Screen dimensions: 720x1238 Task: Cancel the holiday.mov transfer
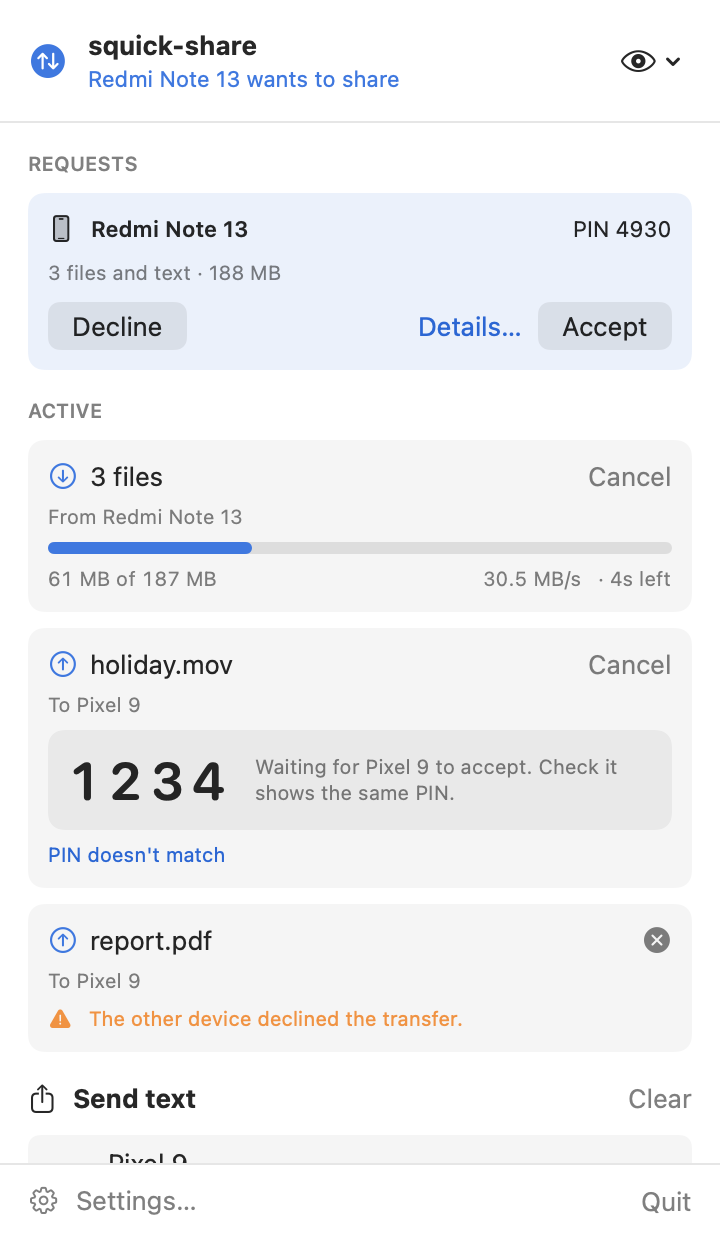(629, 665)
